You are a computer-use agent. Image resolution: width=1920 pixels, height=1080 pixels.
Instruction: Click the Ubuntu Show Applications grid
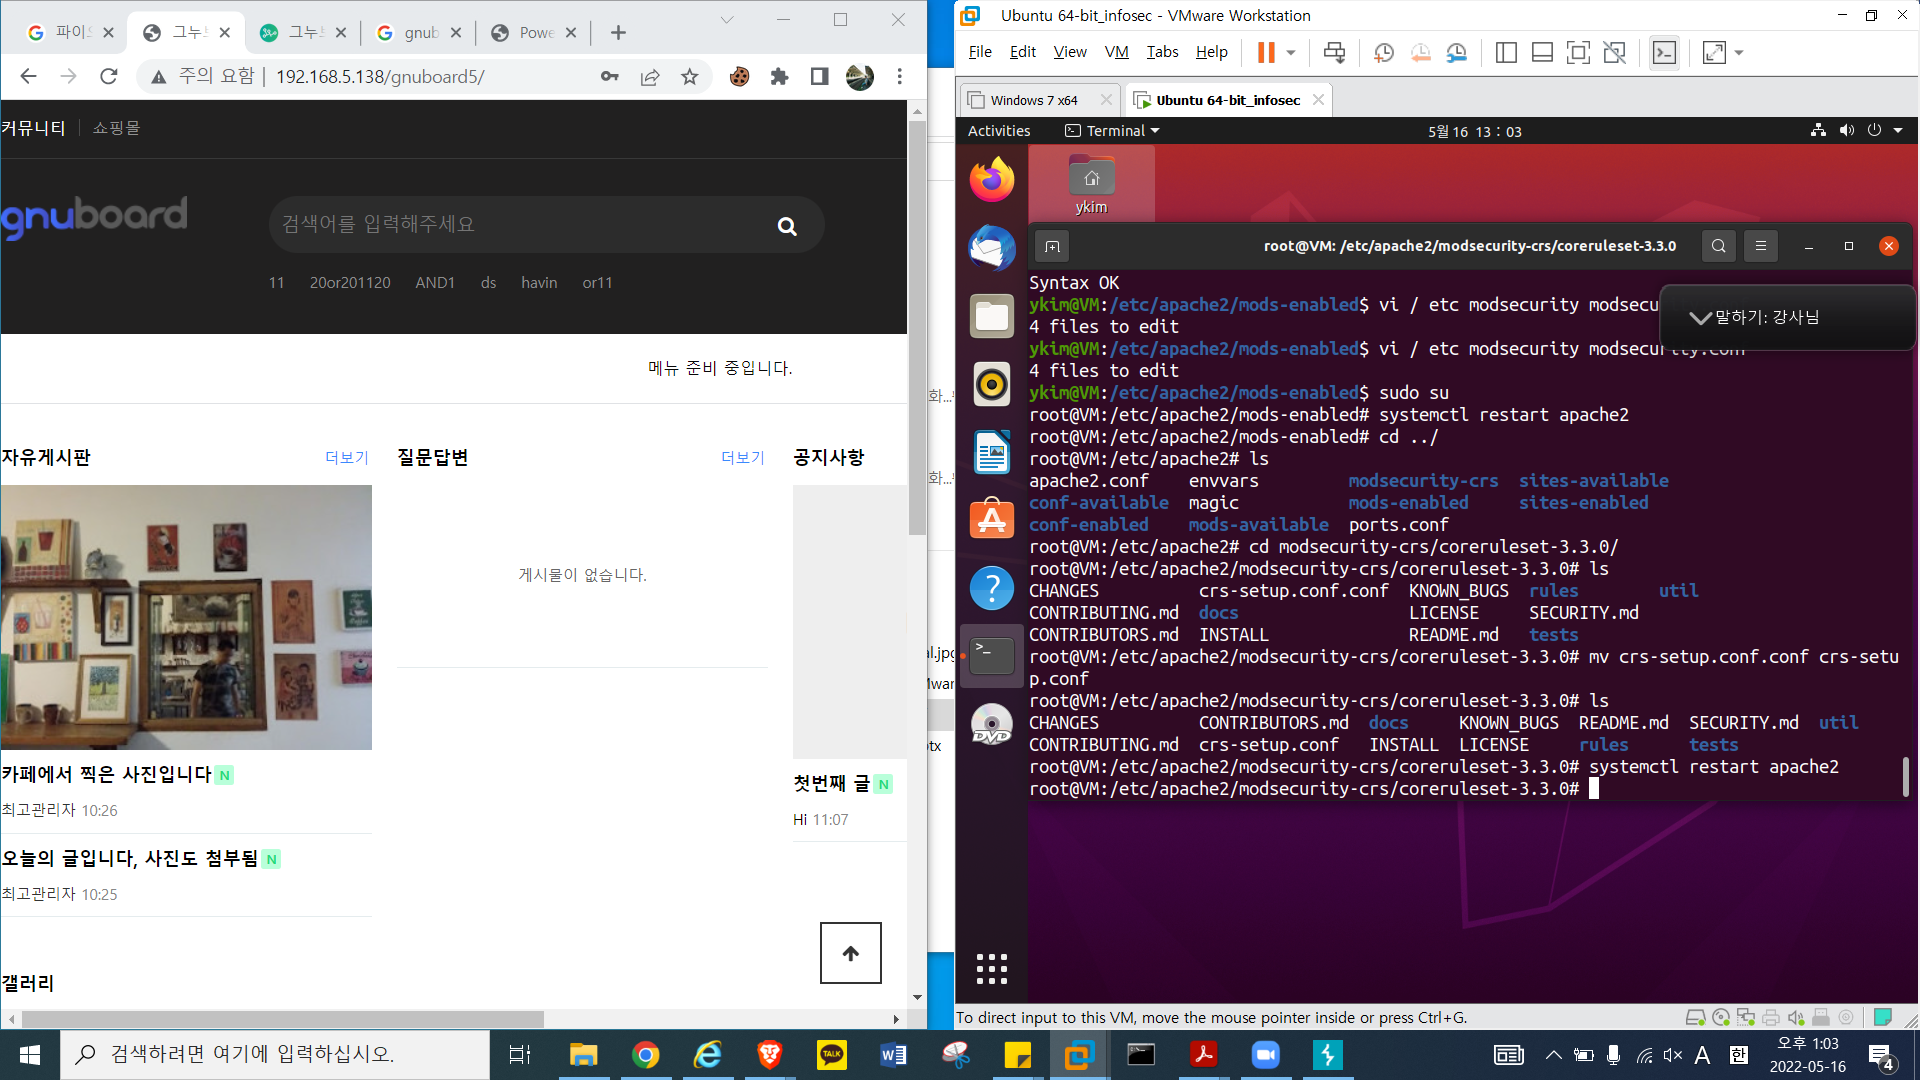pyautogui.click(x=991, y=968)
